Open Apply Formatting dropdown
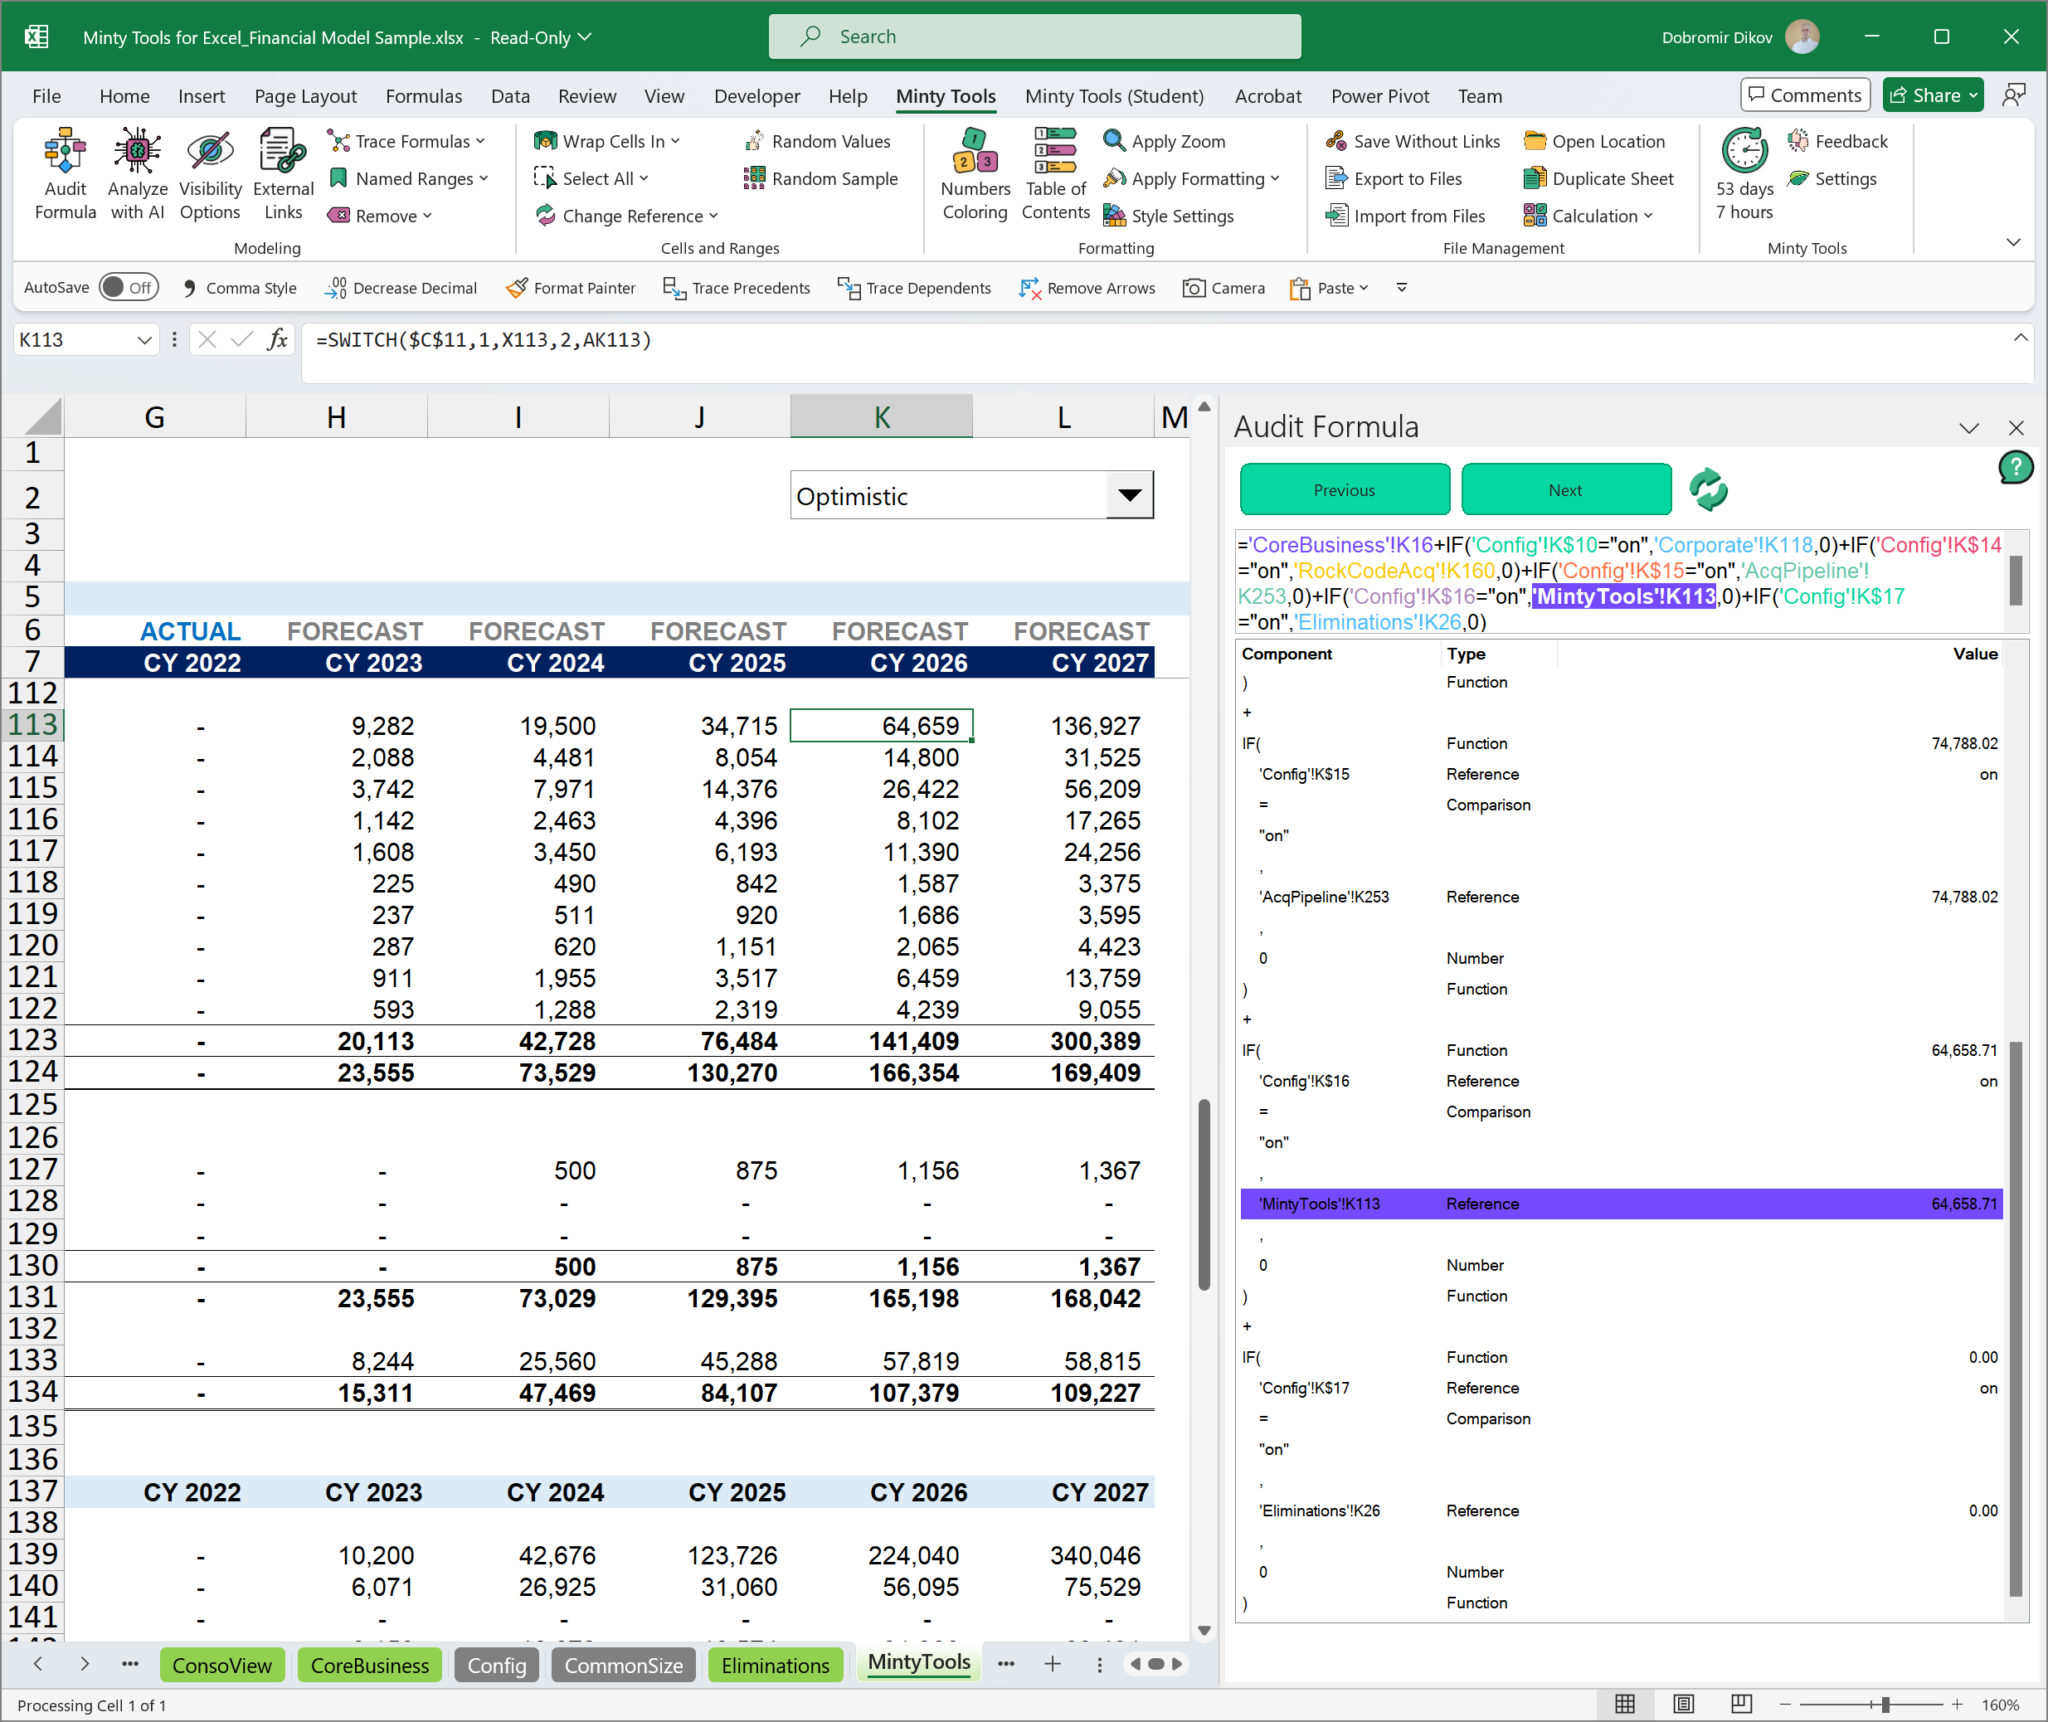 1191,179
